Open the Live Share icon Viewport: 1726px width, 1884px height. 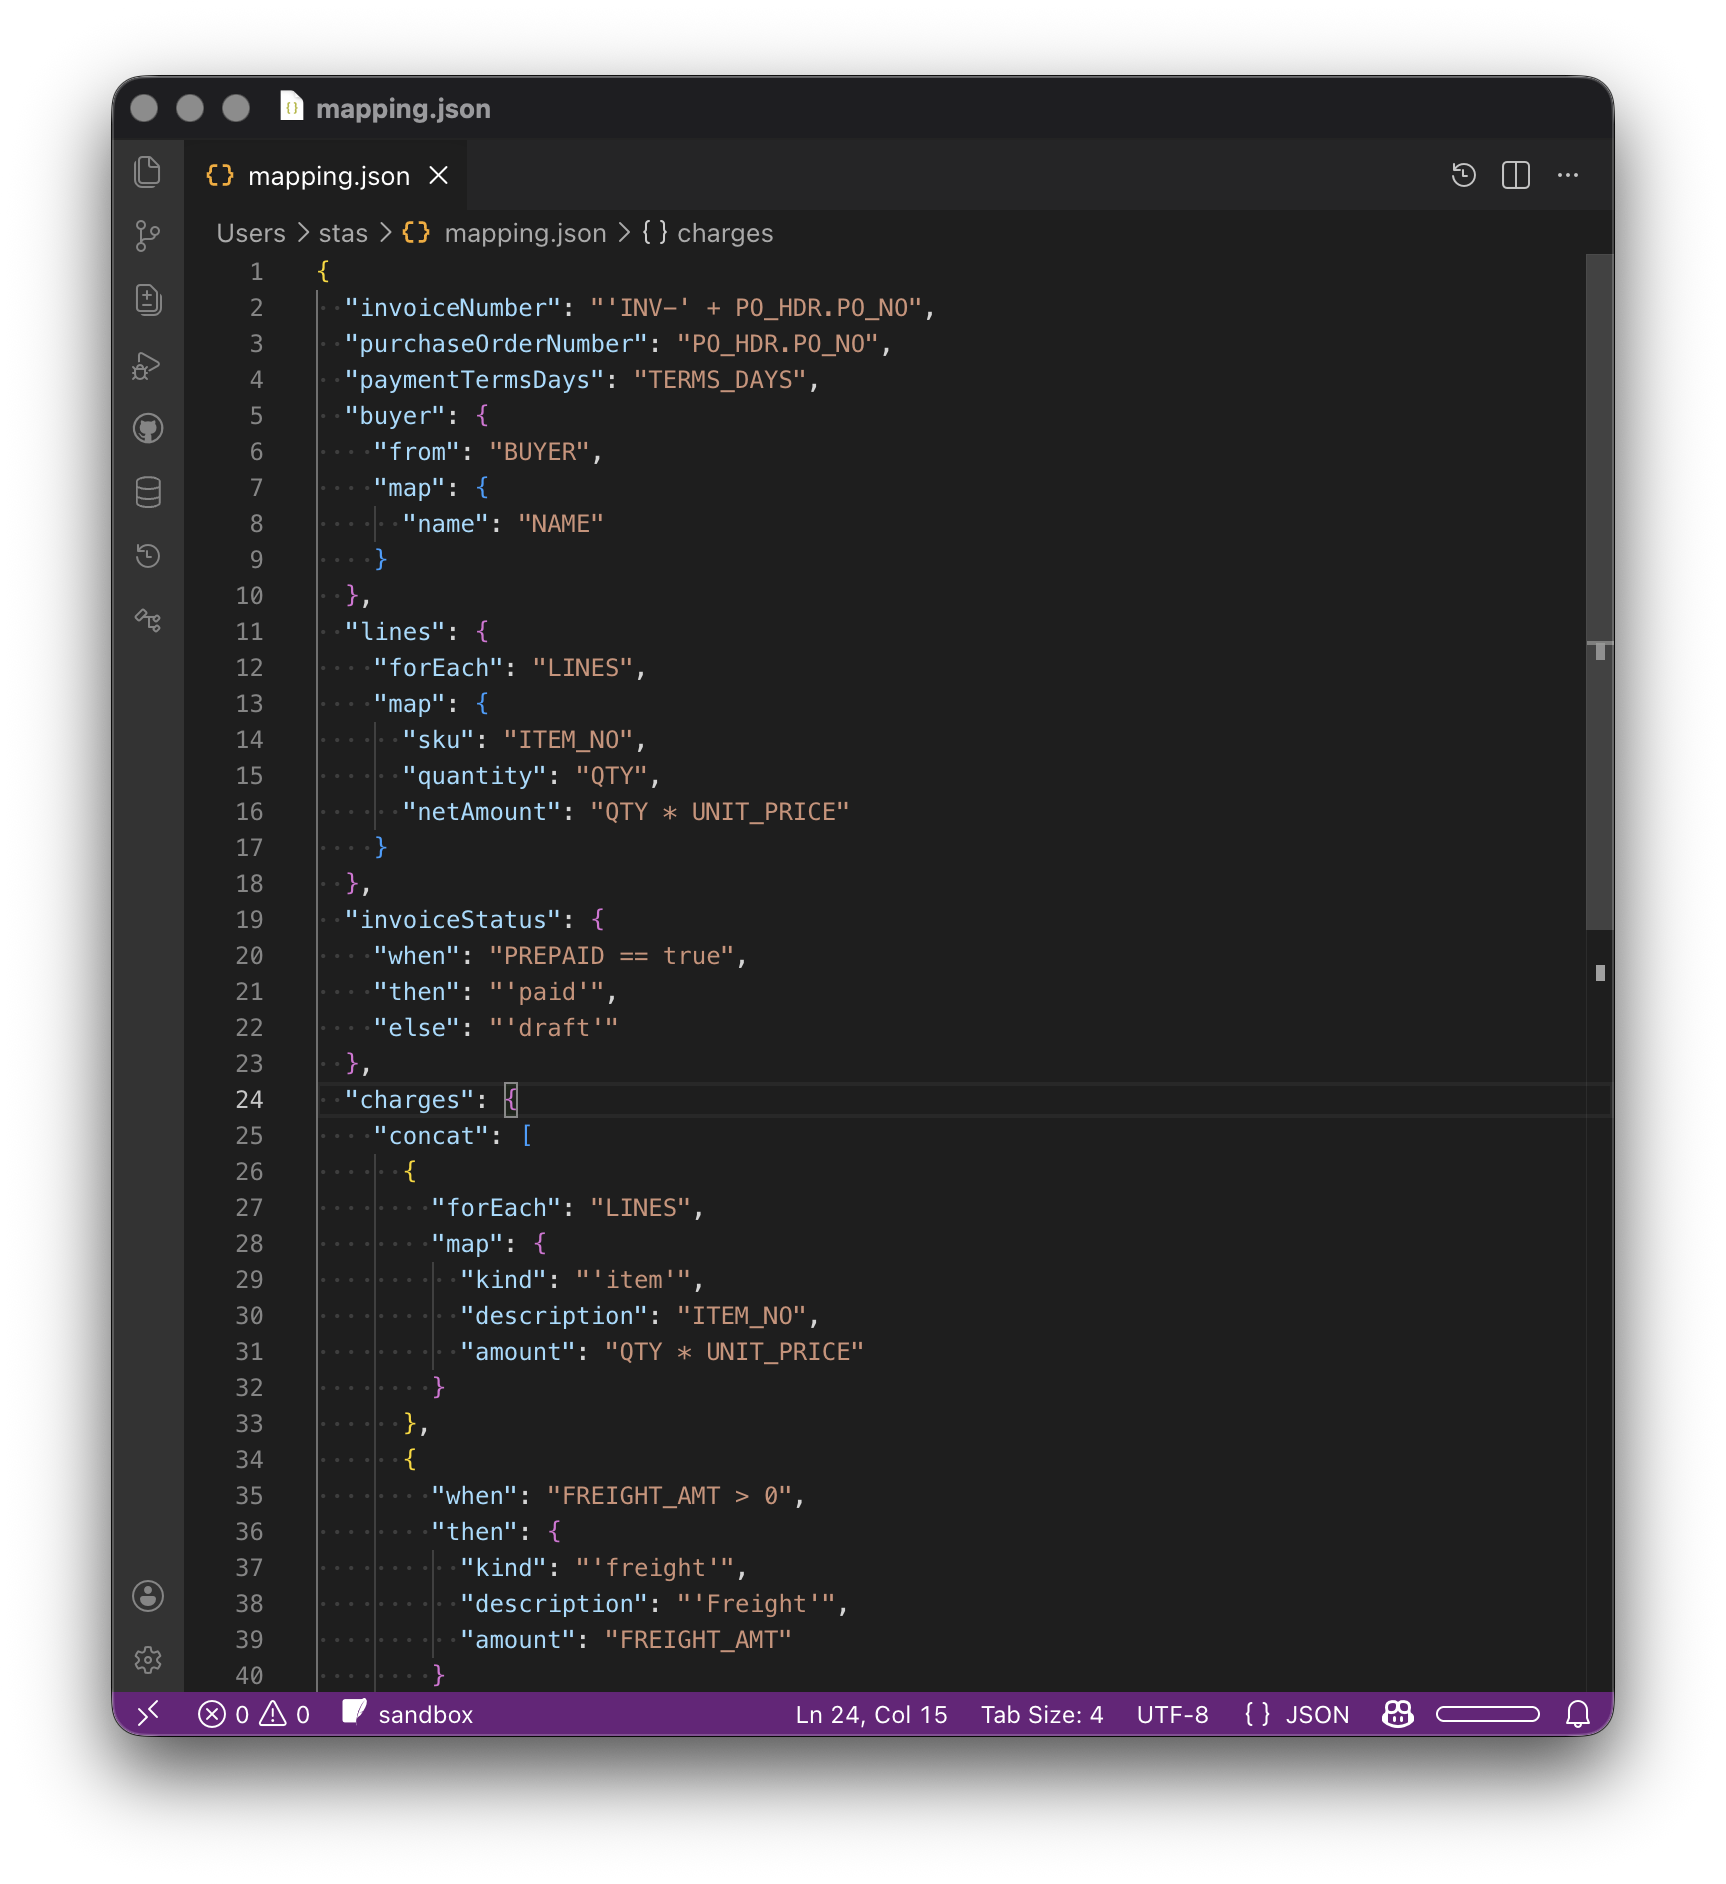click(148, 620)
